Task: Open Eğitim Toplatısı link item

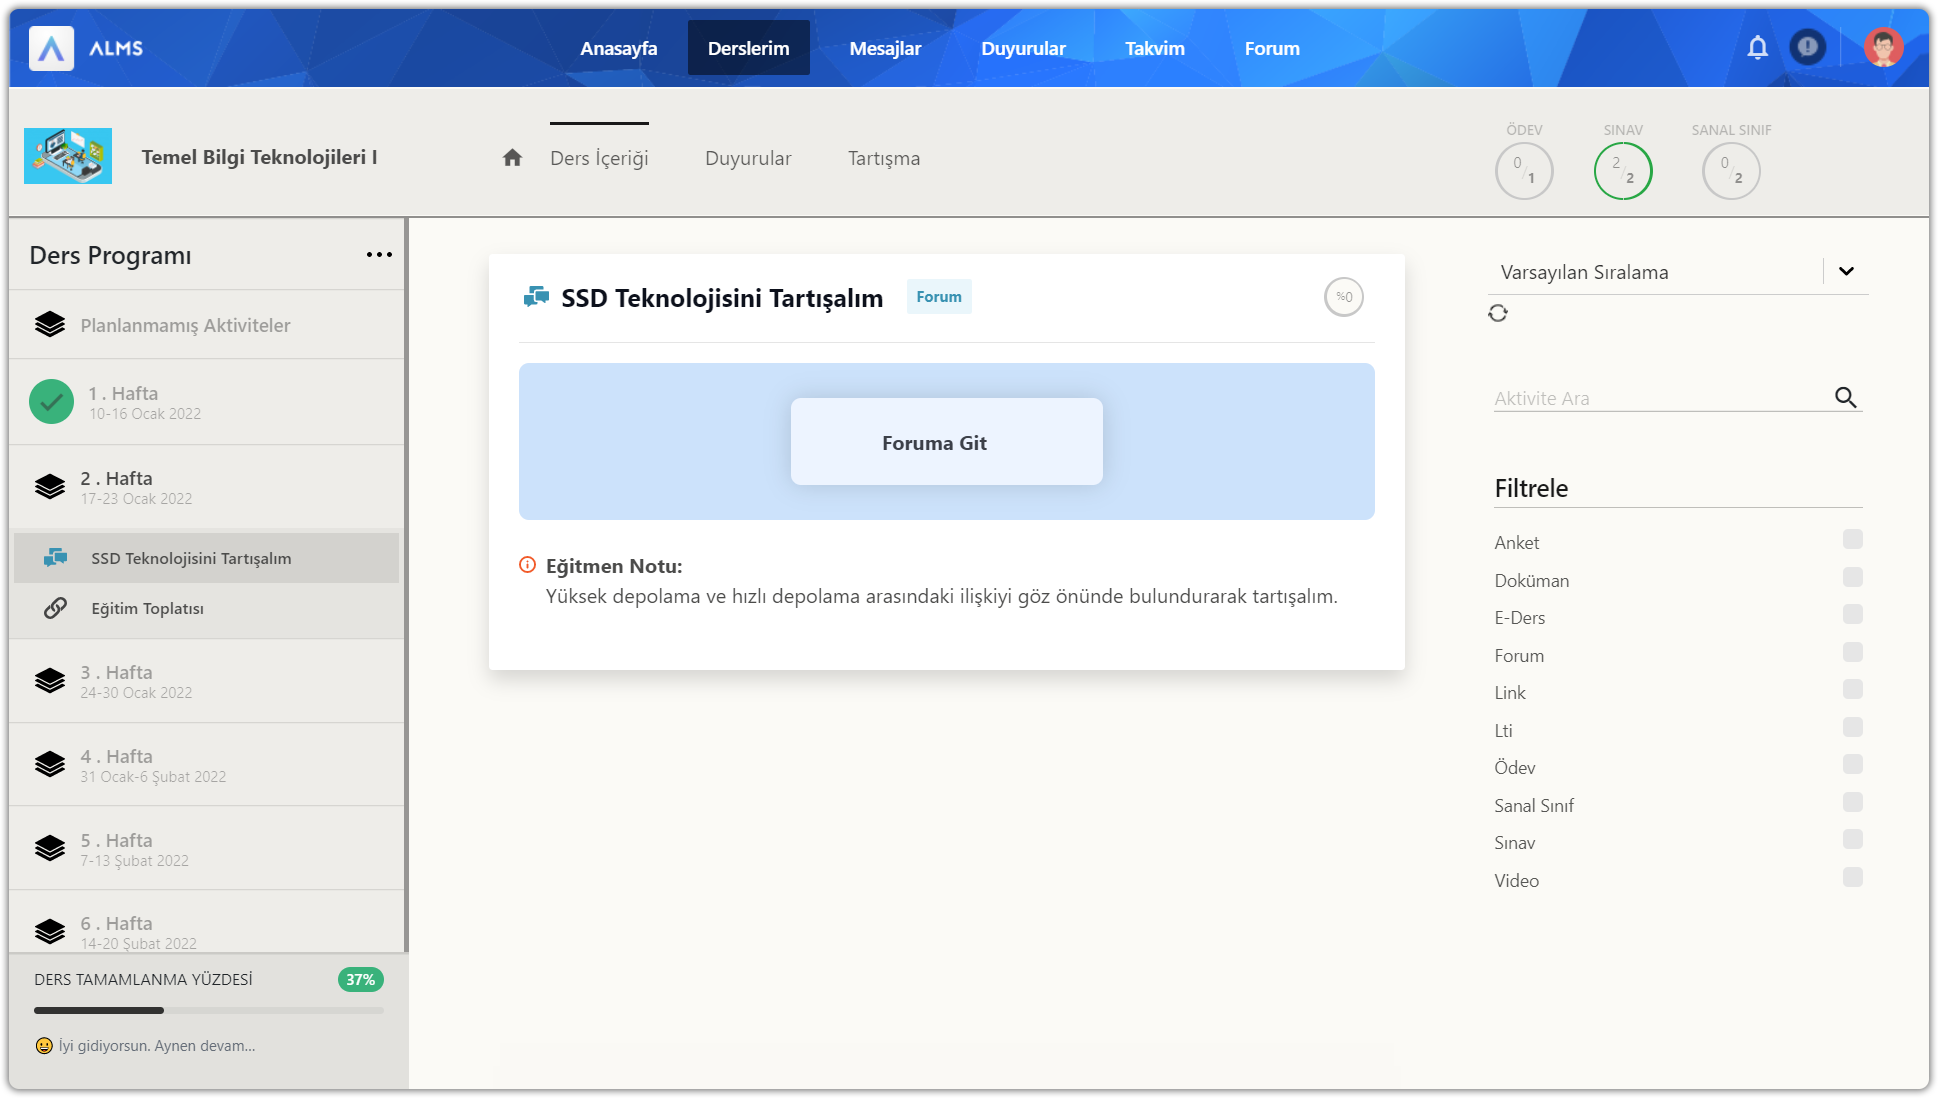Action: [x=147, y=608]
